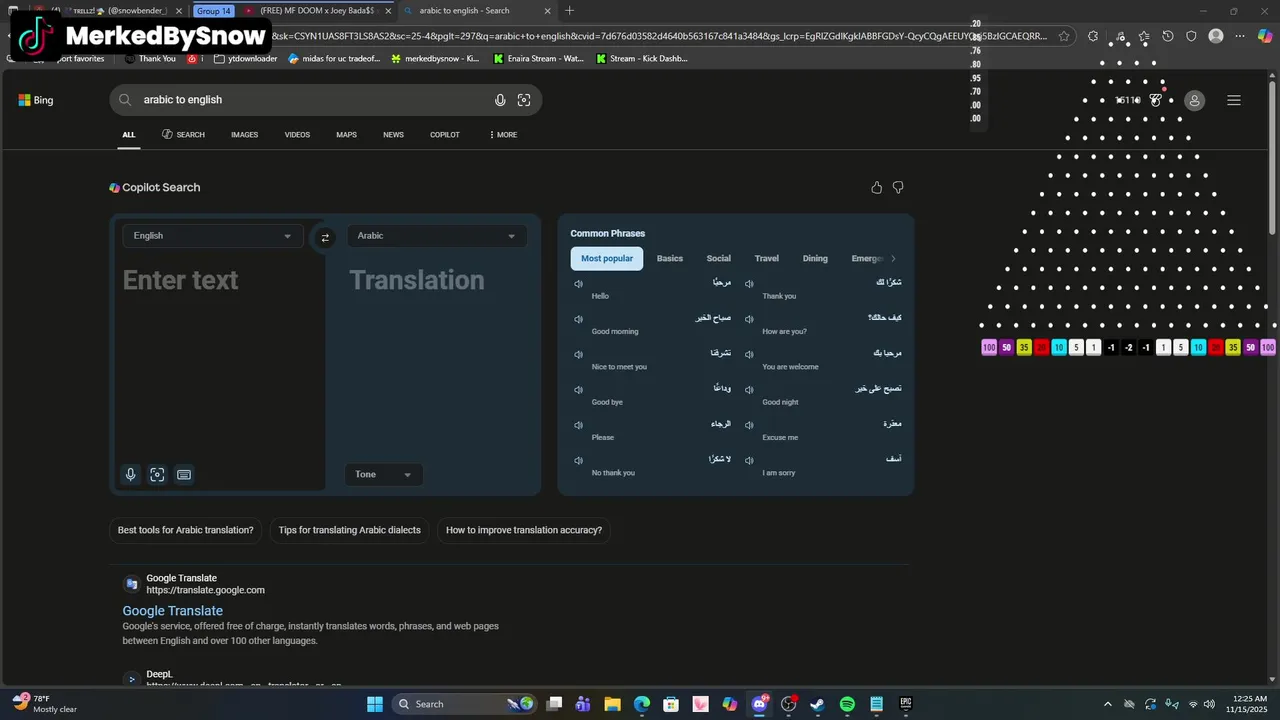This screenshot has height=720, width=1280.
Task: Swap English and Arabic languages
Action: point(325,238)
